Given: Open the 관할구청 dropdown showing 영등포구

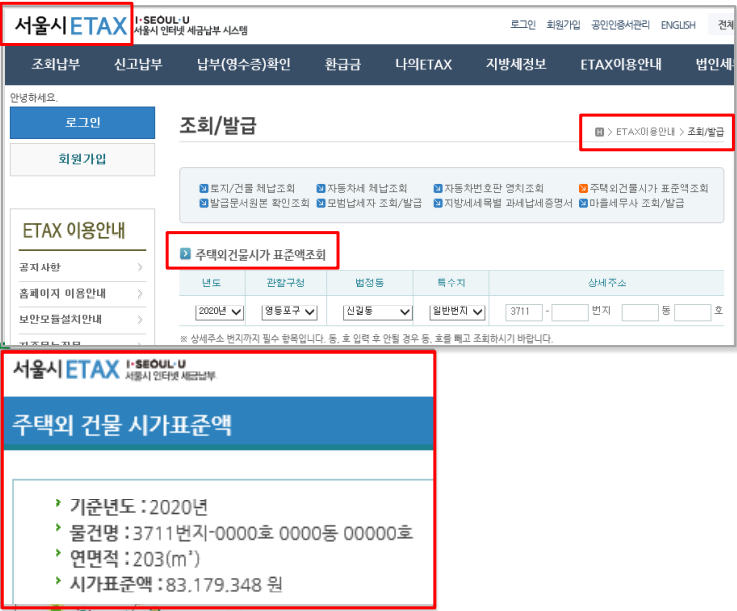Looking at the screenshot, I should [x=290, y=312].
